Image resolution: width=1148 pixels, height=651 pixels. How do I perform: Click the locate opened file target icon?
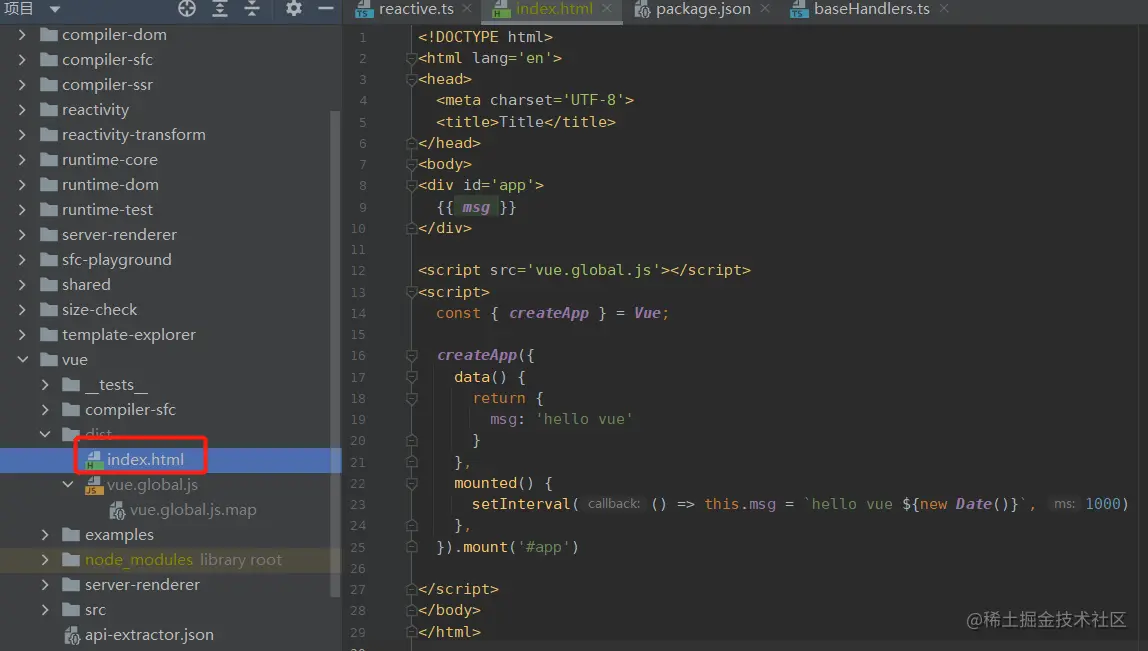(x=187, y=9)
